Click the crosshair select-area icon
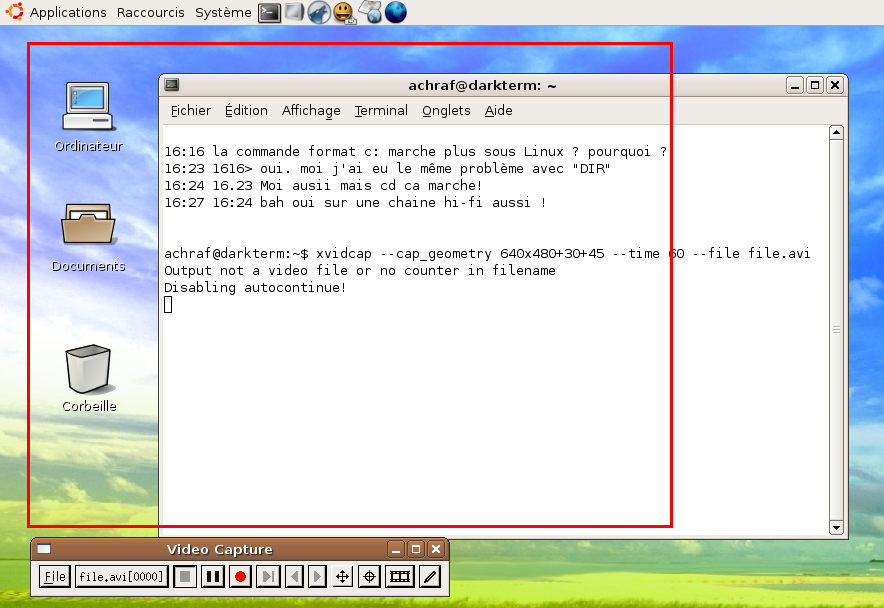The width and height of the screenshot is (884, 608). (x=369, y=576)
